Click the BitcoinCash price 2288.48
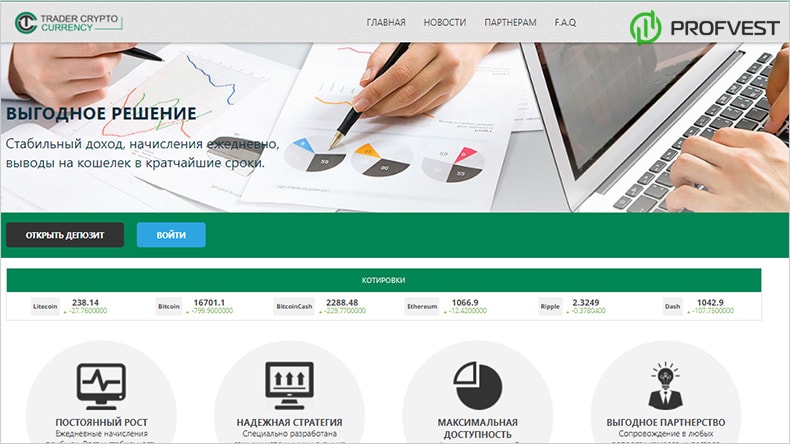The height and width of the screenshot is (444, 790). 342,302
